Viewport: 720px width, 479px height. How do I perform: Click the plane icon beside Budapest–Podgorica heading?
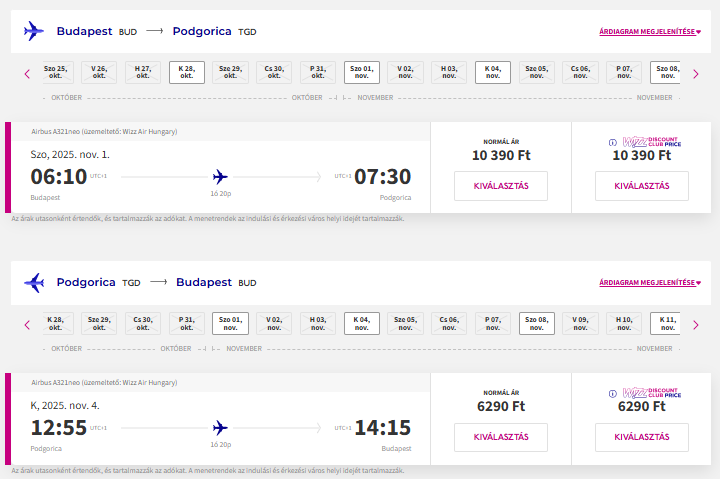click(34, 32)
